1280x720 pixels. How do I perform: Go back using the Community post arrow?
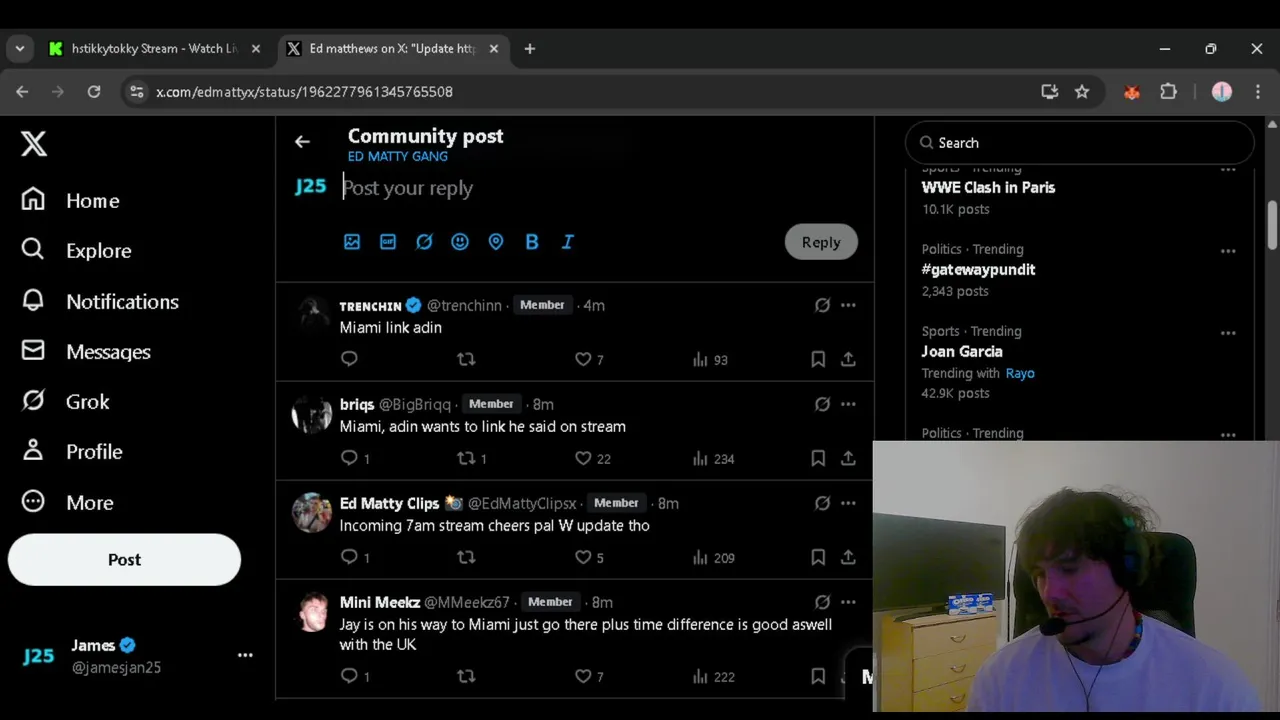tap(302, 142)
